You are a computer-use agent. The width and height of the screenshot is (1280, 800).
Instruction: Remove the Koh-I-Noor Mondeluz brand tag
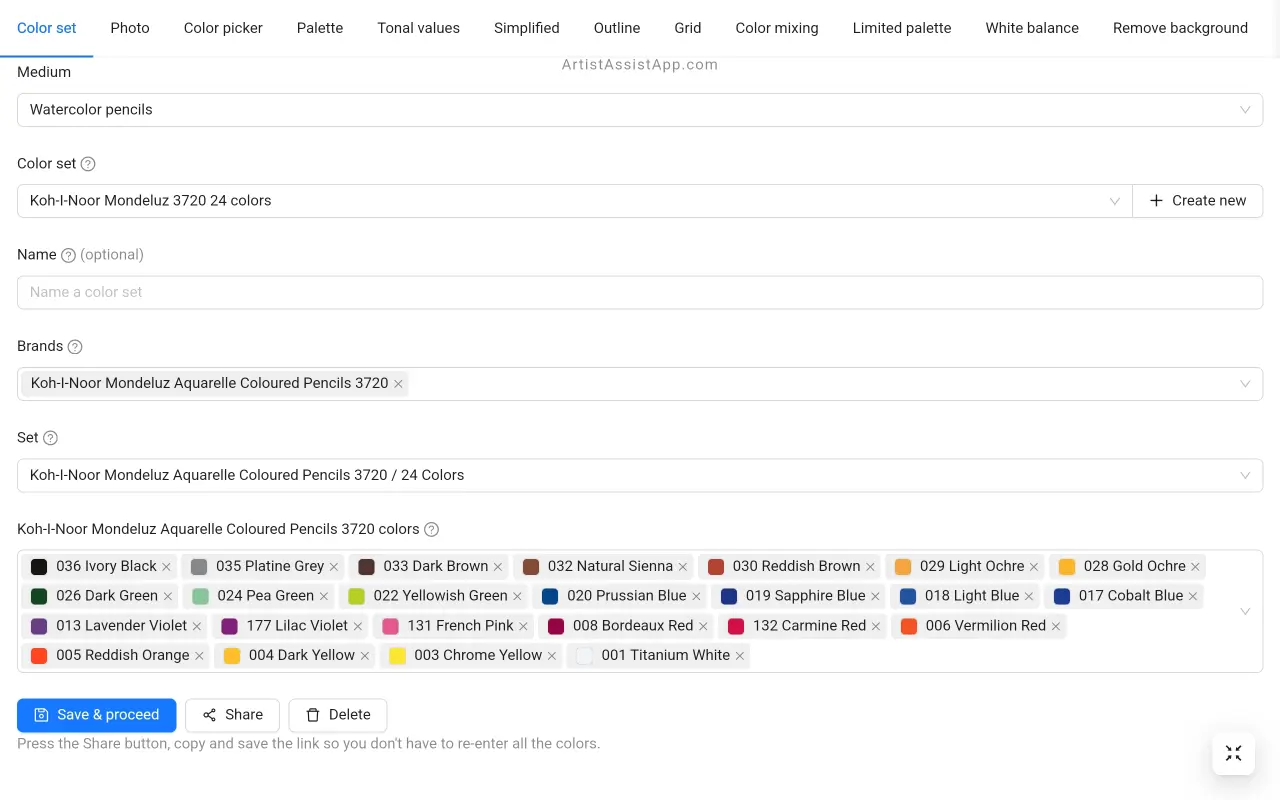398,384
